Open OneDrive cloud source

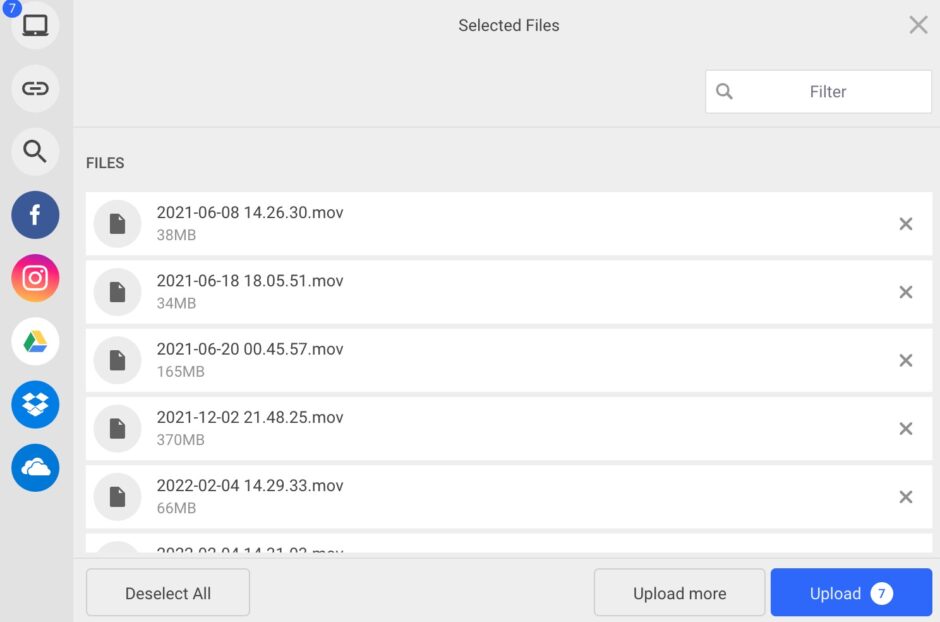tap(35, 468)
